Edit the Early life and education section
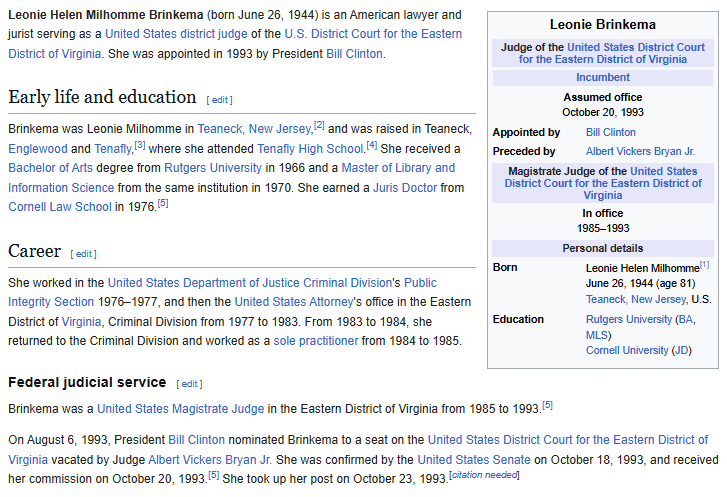This screenshot has height=497, width=727. click(219, 100)
